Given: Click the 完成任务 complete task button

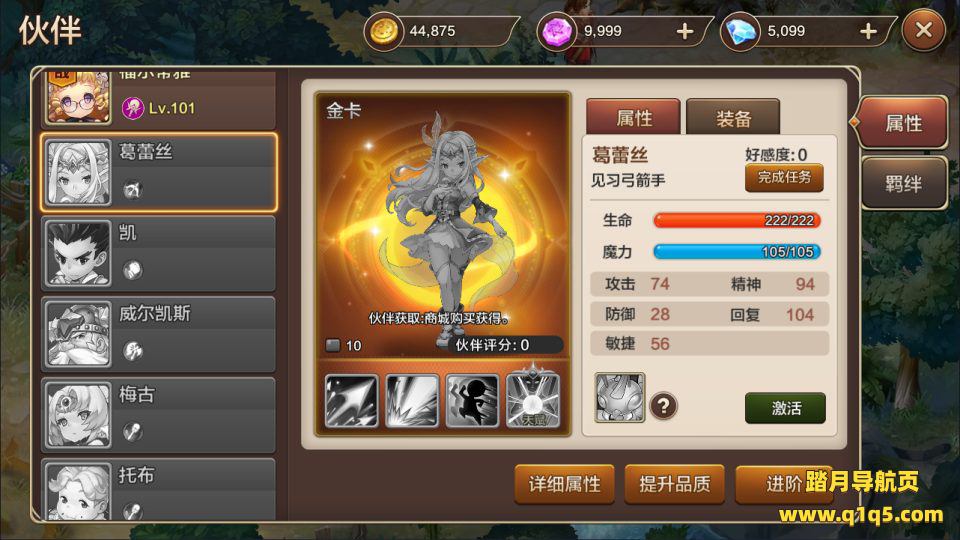Looking at the screenshot, I should pos(784,178).
